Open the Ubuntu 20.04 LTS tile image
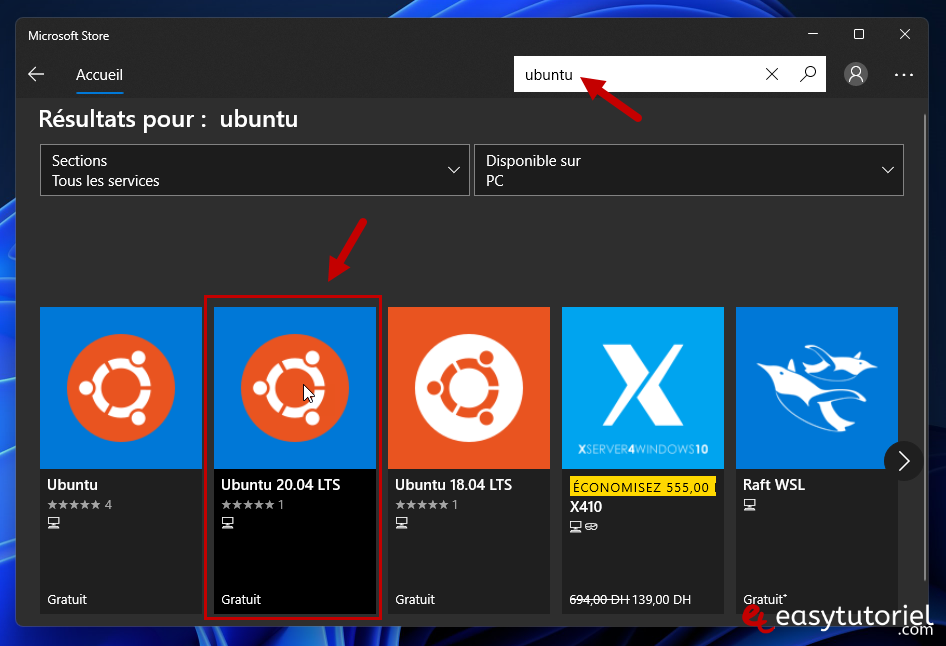The height and width of the screenshot is (646, 946). click(295, 388)
